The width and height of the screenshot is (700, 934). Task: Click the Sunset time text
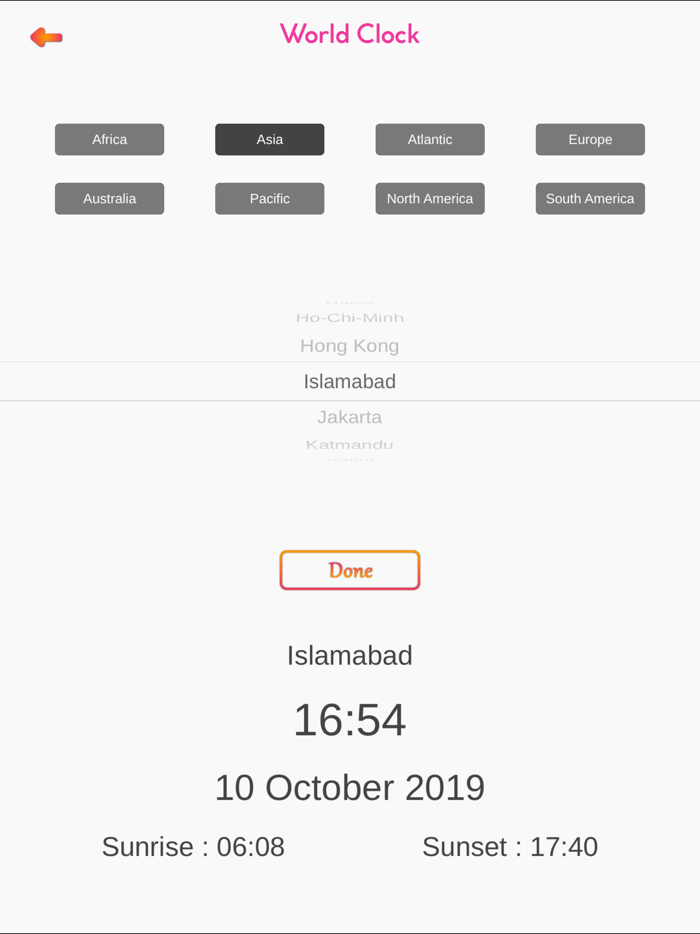509,847
